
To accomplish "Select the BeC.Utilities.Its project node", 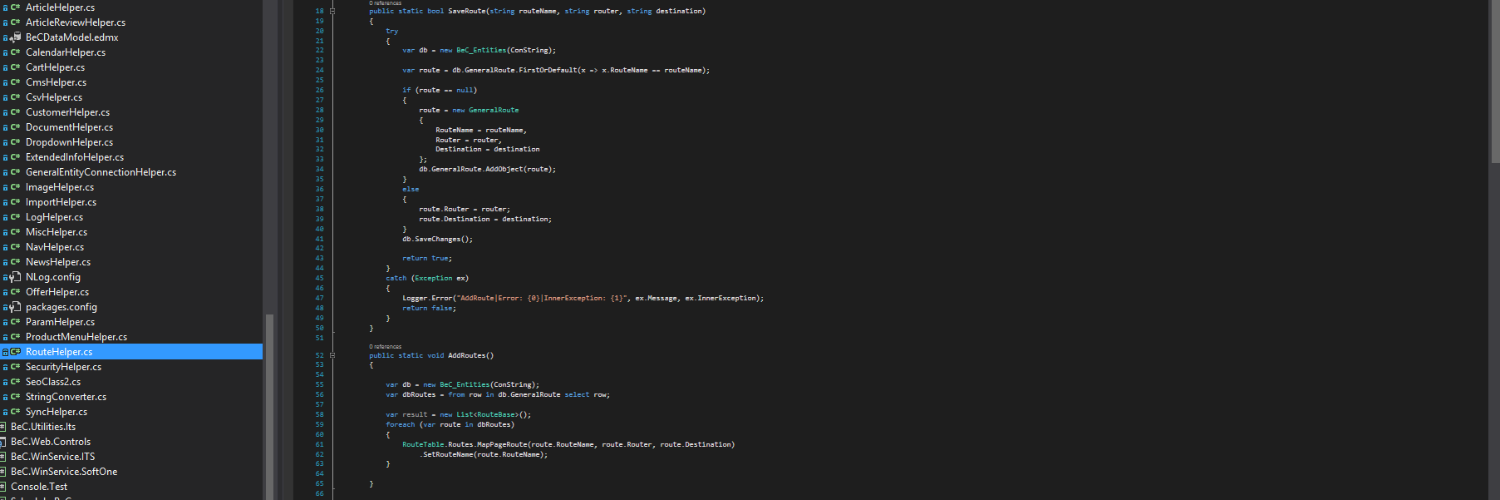I will click(x=43, y=426).
